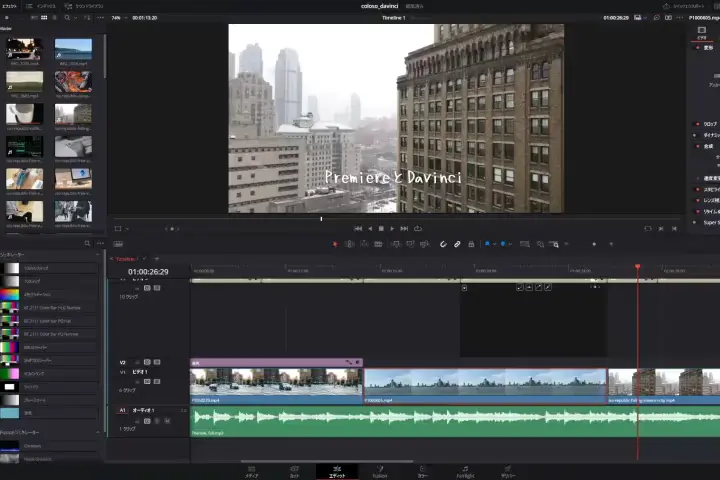Toggle auto track selector on Video 1
Viewport: 720px width, 480px height.
tap(147, 382)
